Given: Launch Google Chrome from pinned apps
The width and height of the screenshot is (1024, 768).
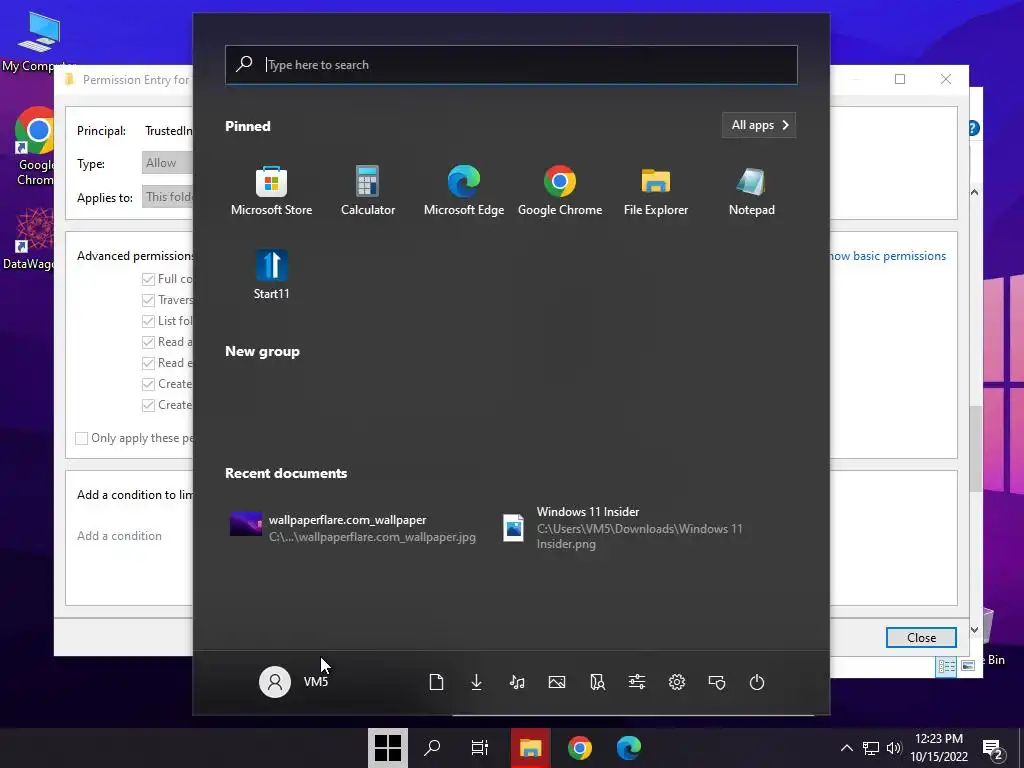Looking at the screenshot, I should coord(560,190).
